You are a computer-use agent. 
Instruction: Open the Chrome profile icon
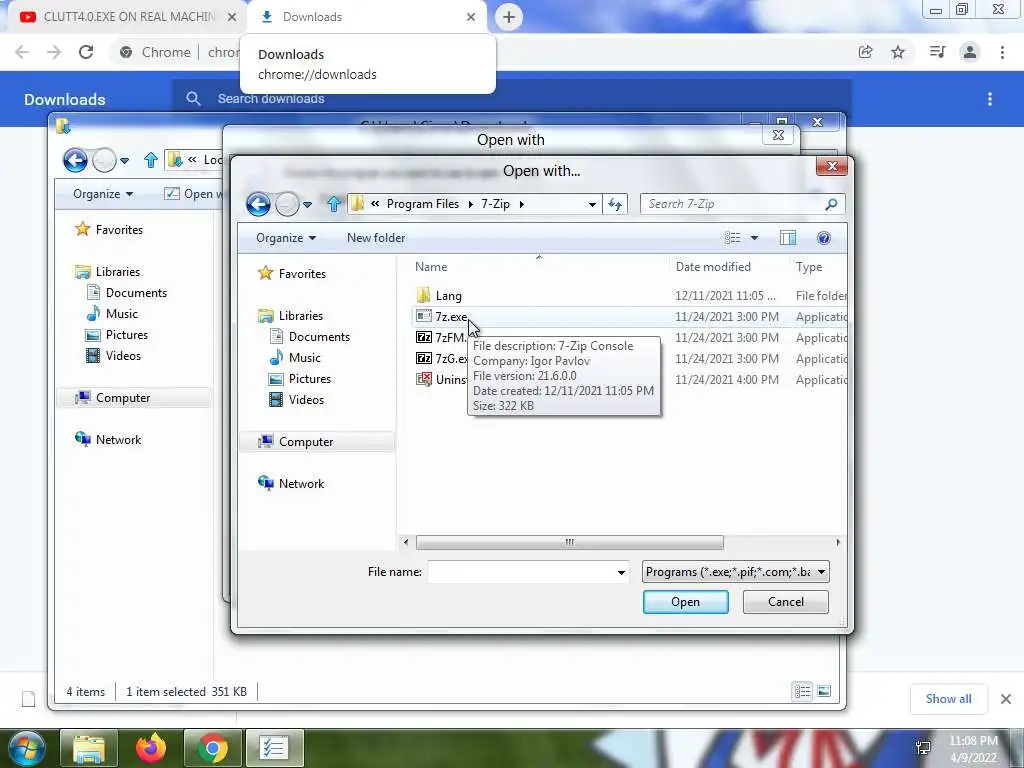(970, 52)
